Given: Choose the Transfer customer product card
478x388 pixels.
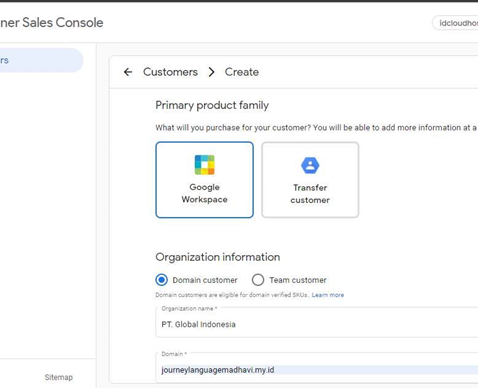Looking at the screenshot, I should [x=310, y=180].
